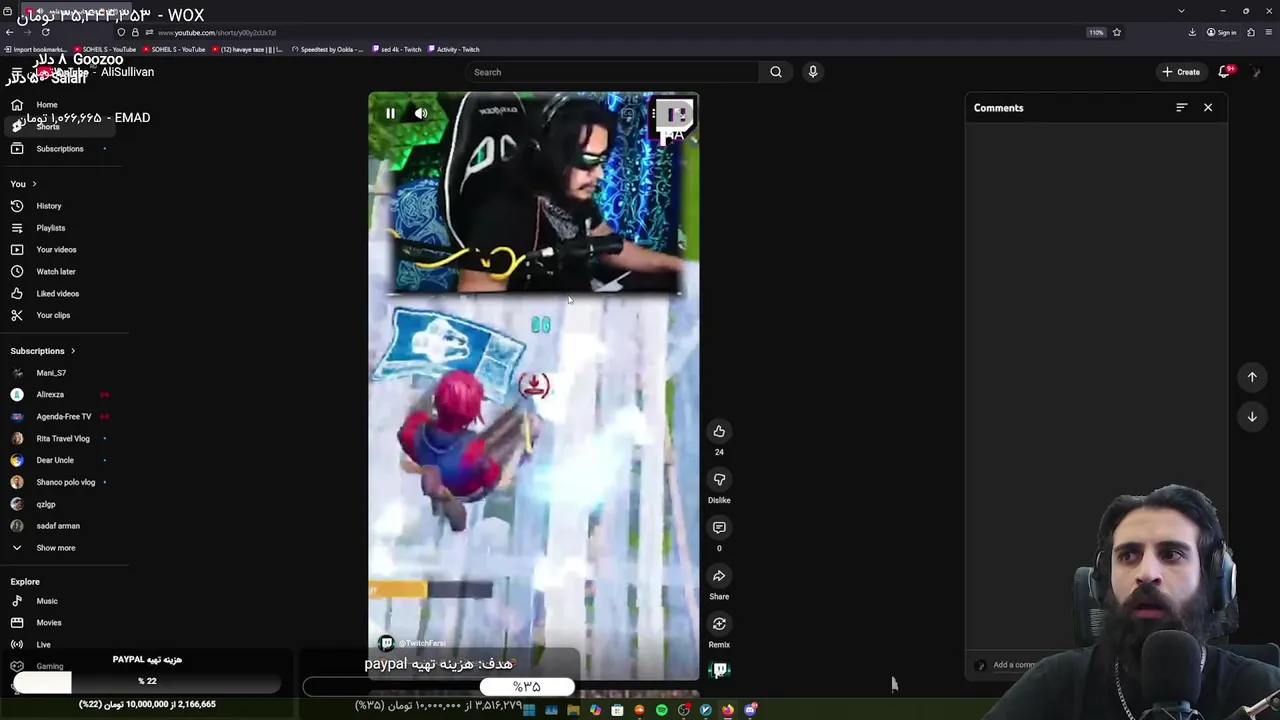
Task: Mute the Shorts video volume
Action: [421, 114]
